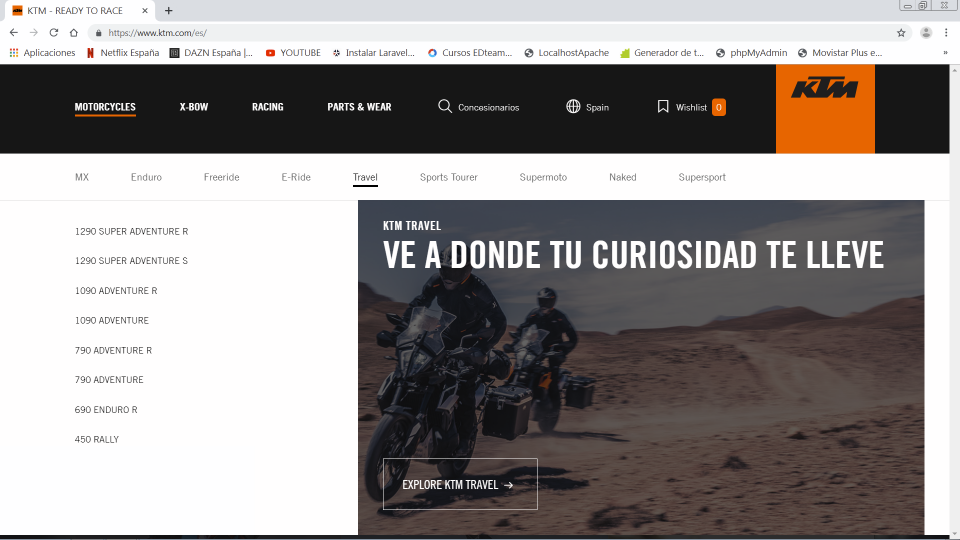This screenshot has height=540, width=960.
Task: Click the EXPLORE KTM TRAVEL button
Action: (460, 484)
